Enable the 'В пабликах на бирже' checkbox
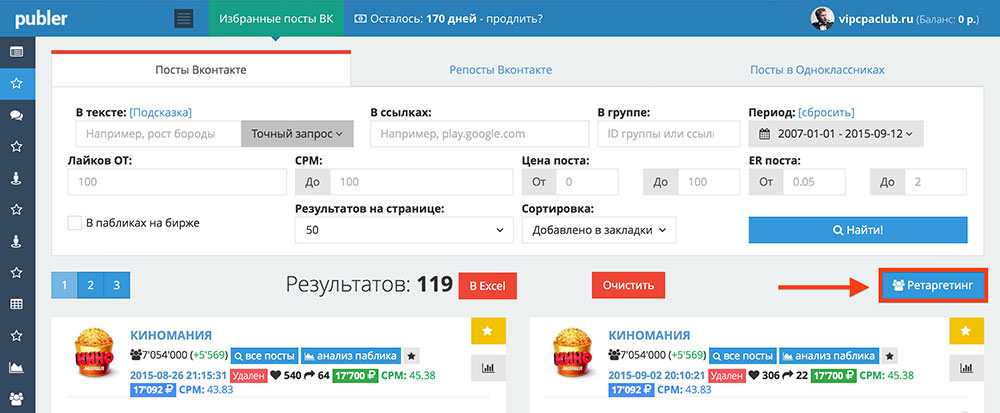1000x413 pixels. click(75, 223)
